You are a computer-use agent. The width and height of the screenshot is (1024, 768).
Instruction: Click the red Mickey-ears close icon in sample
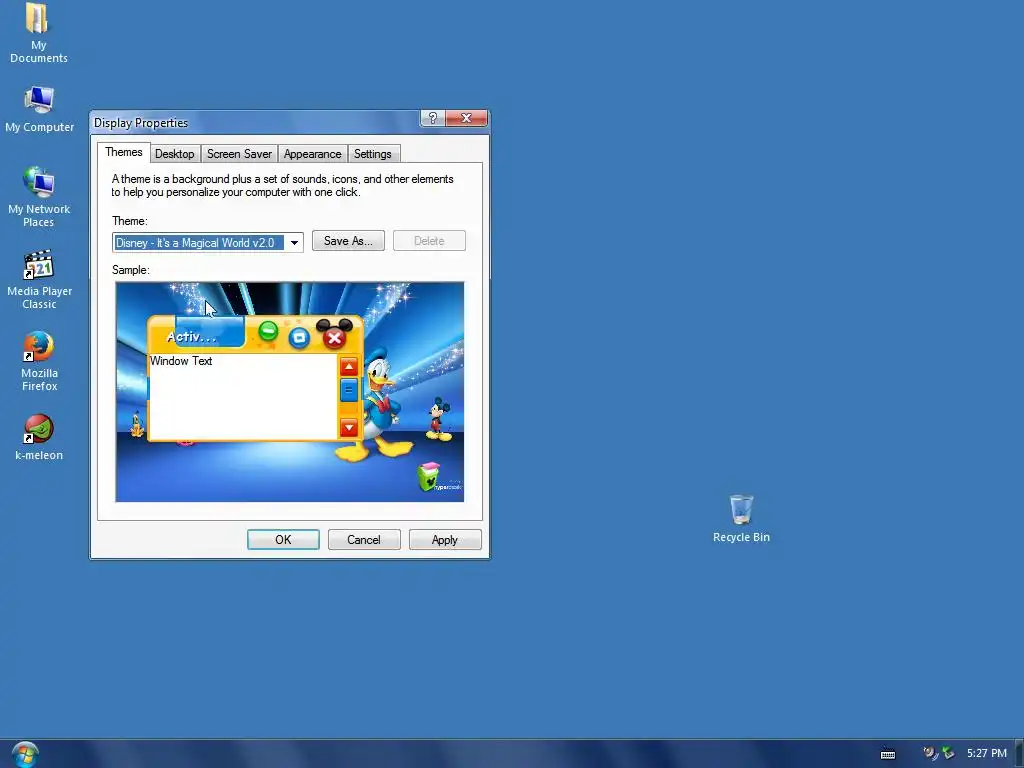click(334, 334)
